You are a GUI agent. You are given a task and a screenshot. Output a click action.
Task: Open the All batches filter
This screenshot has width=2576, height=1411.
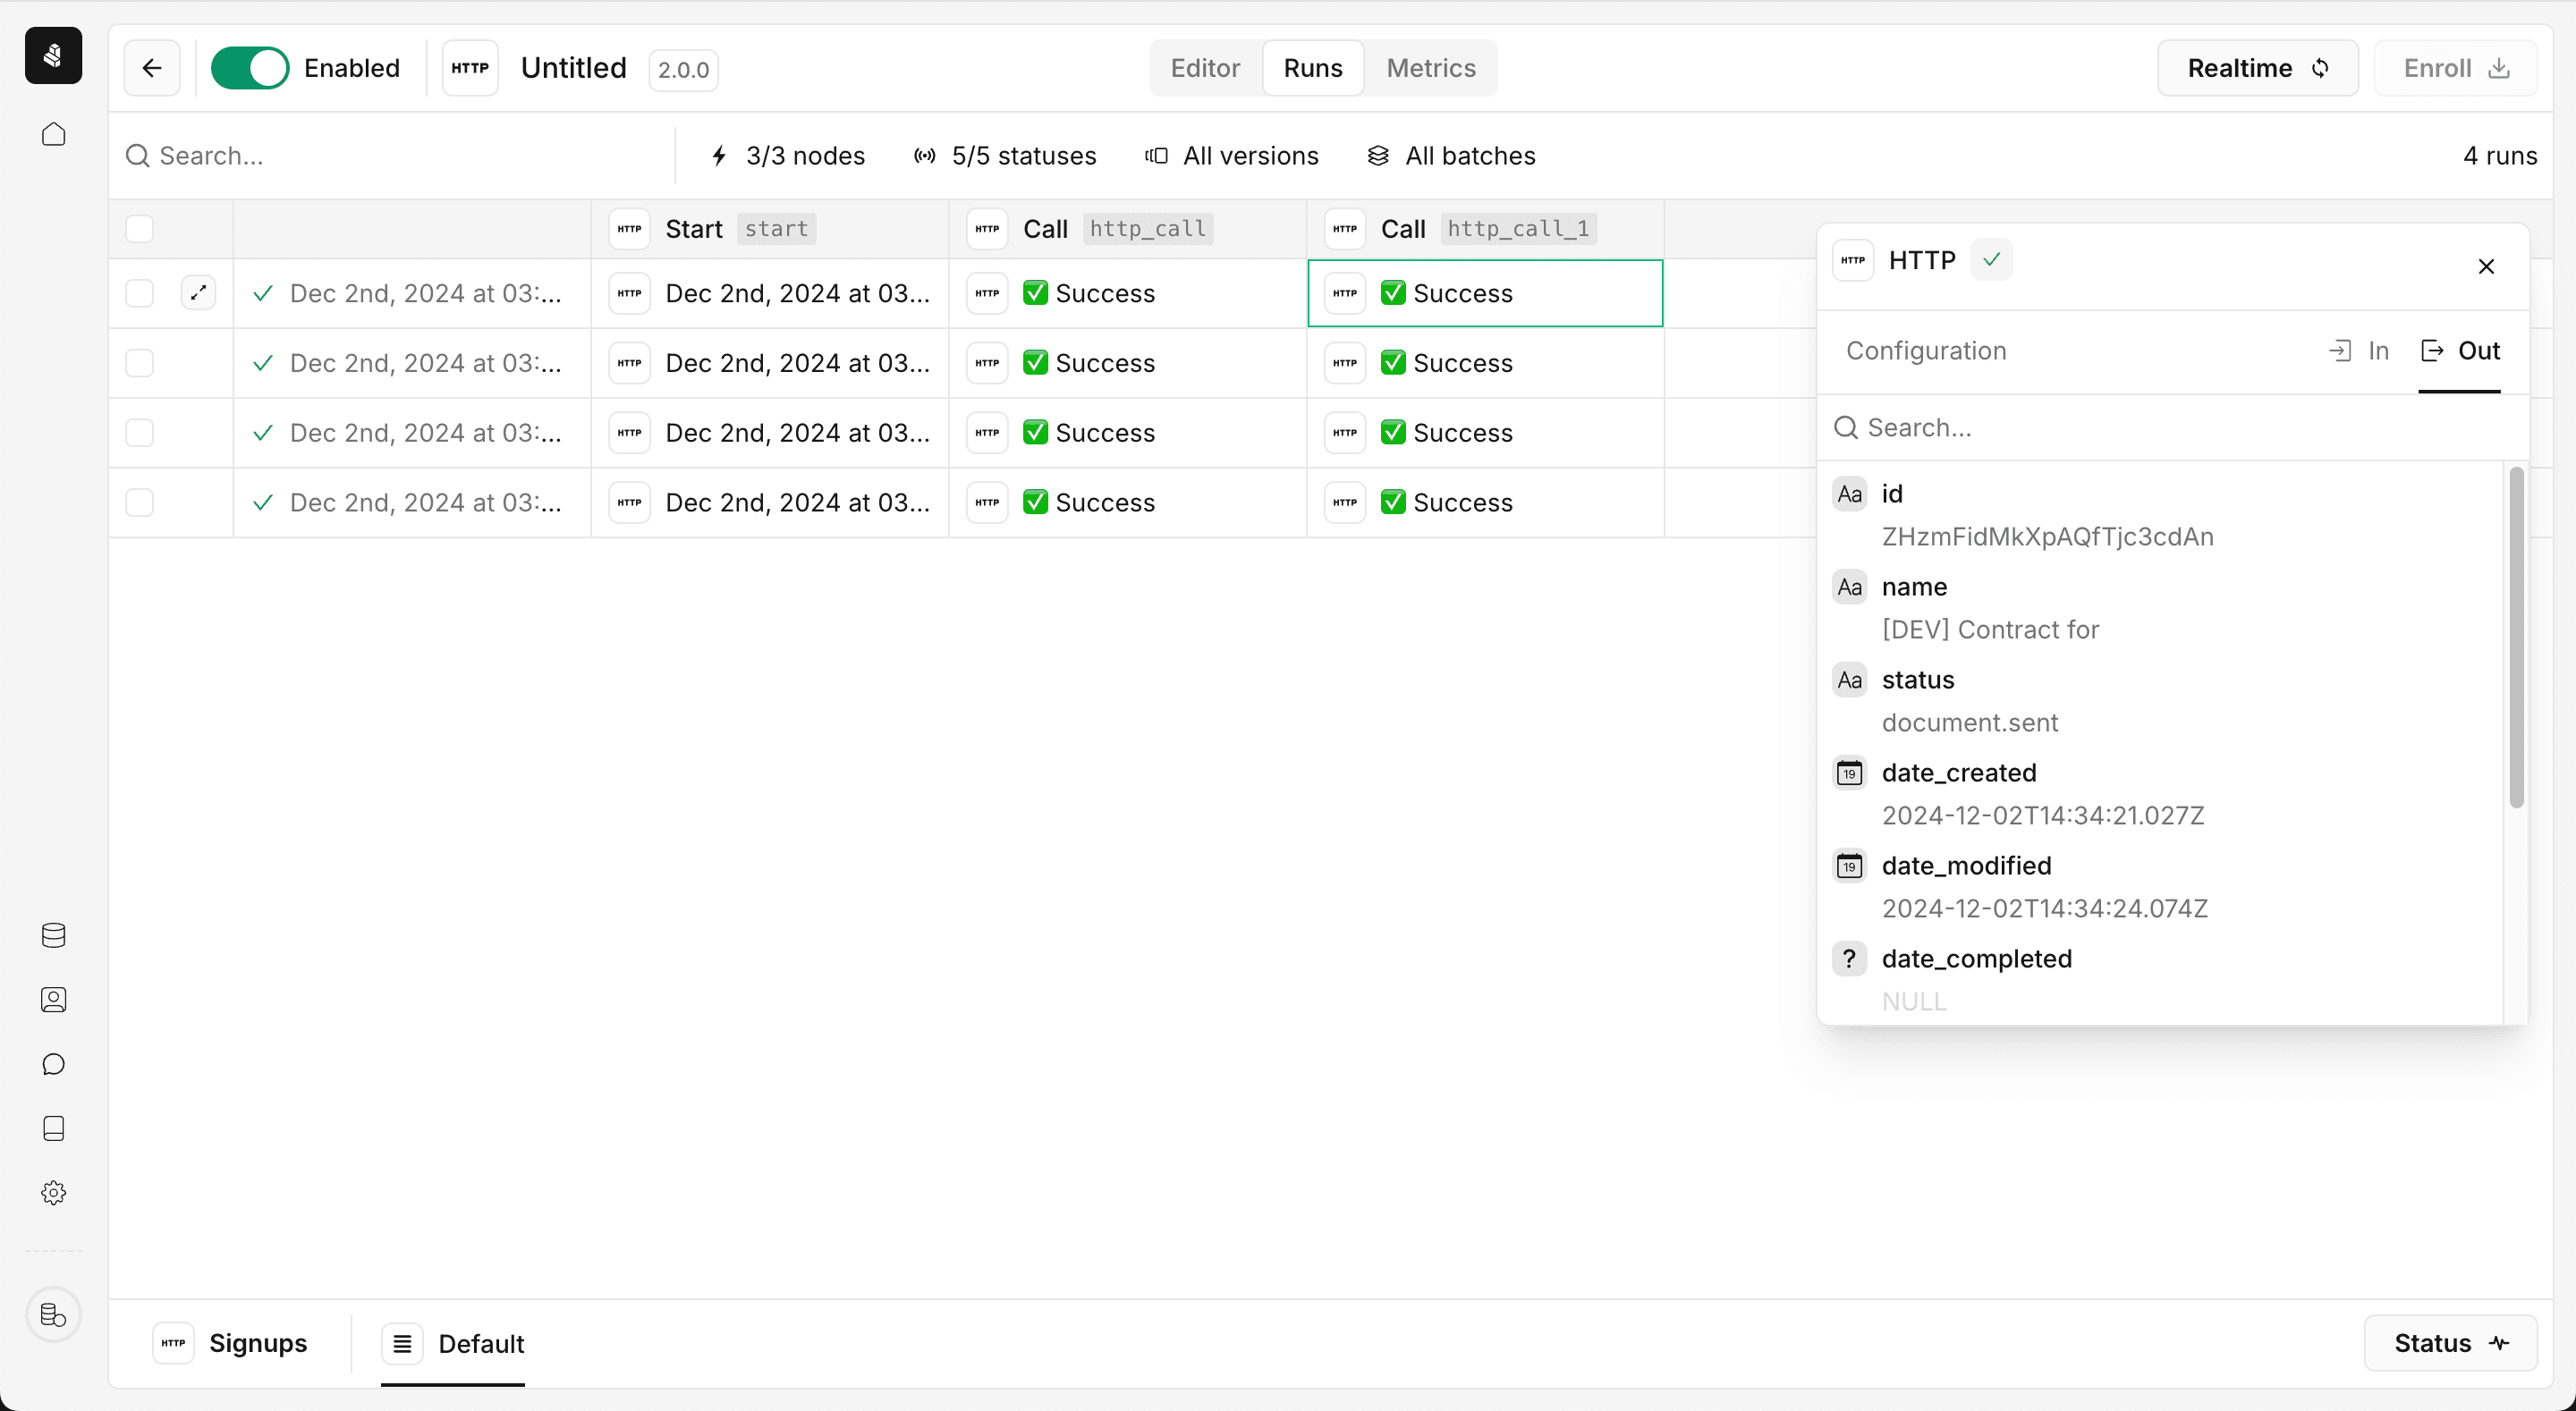[1451, 156]
